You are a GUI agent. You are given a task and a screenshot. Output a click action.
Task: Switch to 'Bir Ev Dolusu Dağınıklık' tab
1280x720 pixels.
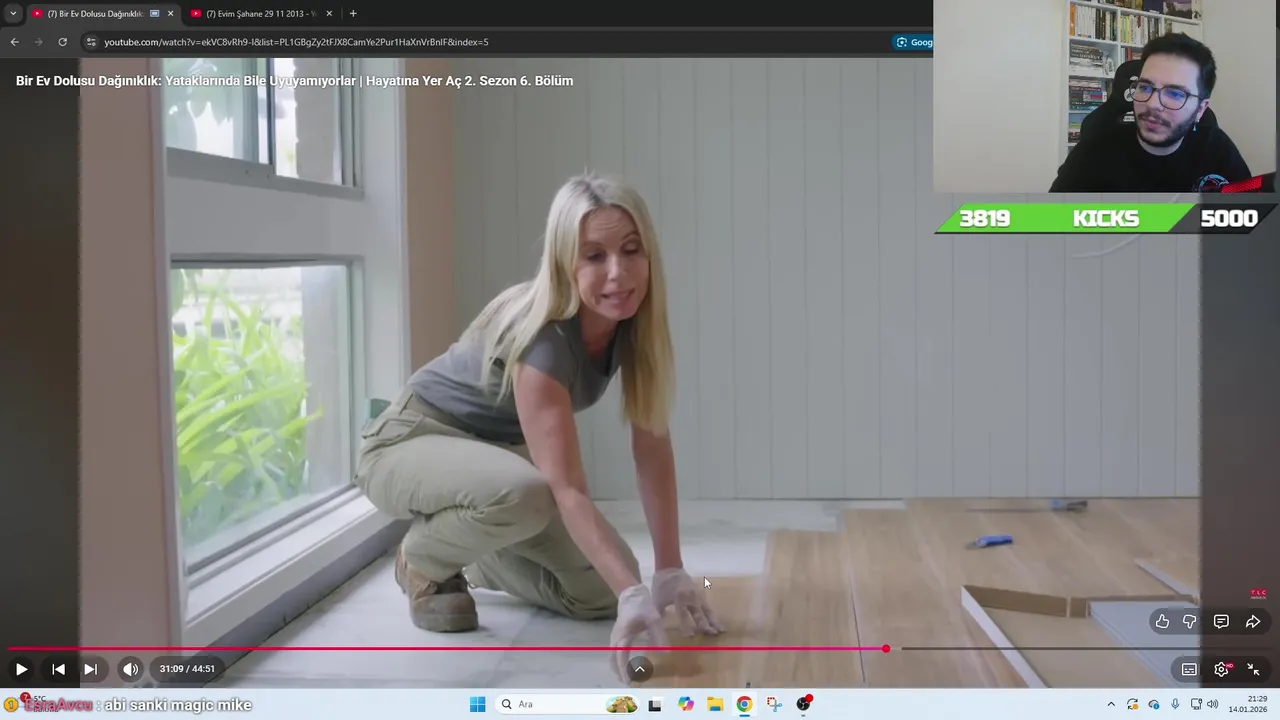95,14
